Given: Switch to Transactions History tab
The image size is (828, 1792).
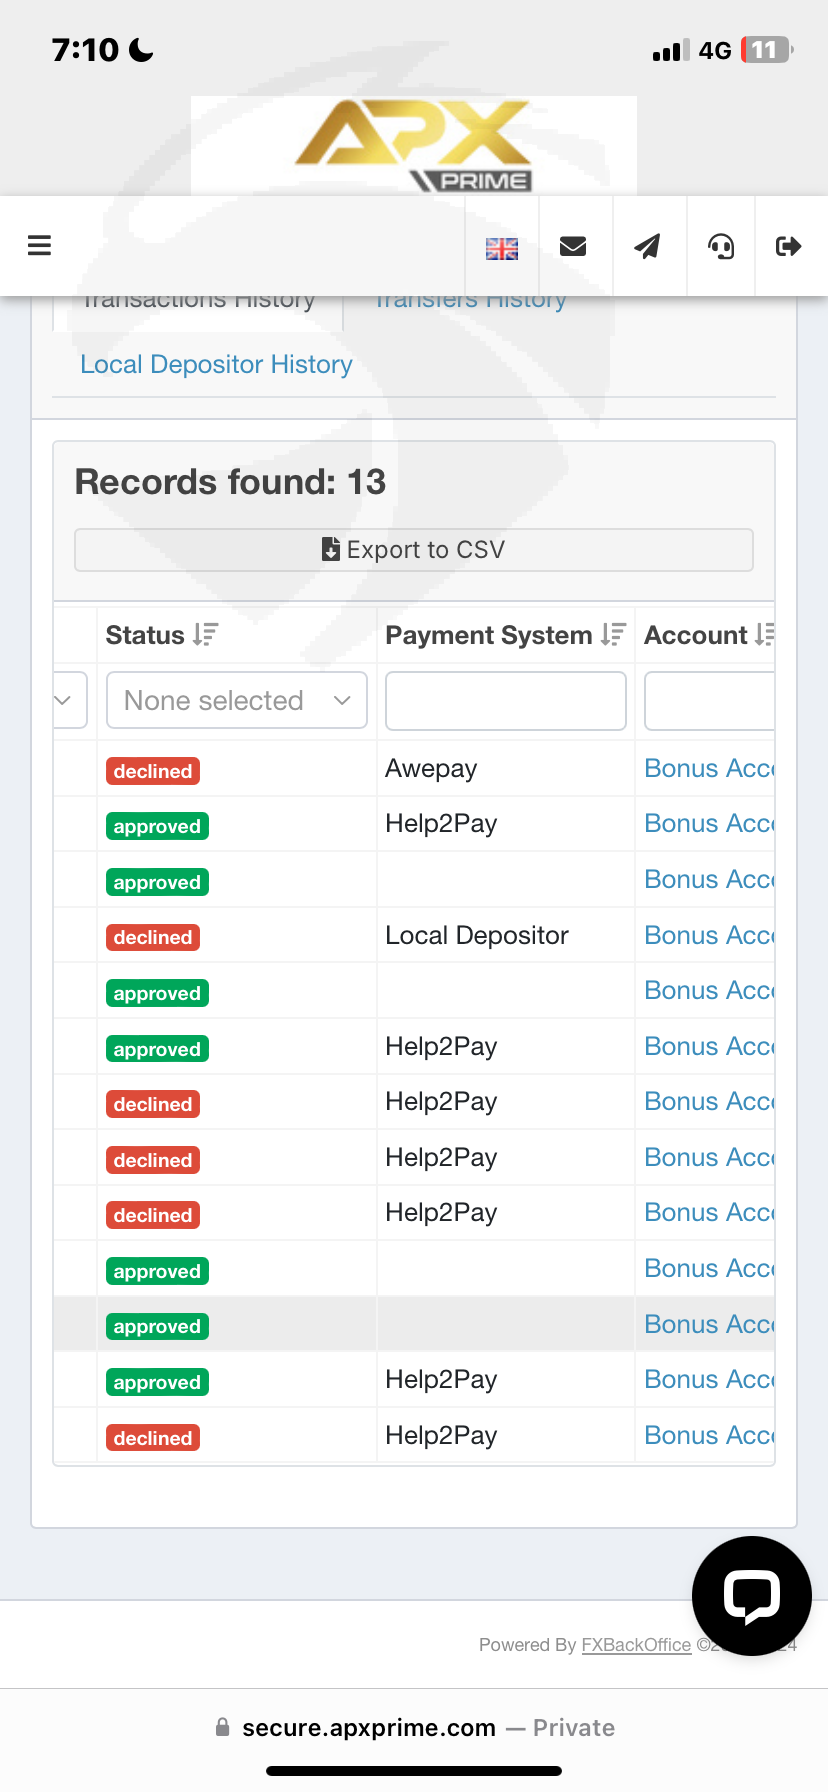Looking at the screenshot, I should pos(198,302).
